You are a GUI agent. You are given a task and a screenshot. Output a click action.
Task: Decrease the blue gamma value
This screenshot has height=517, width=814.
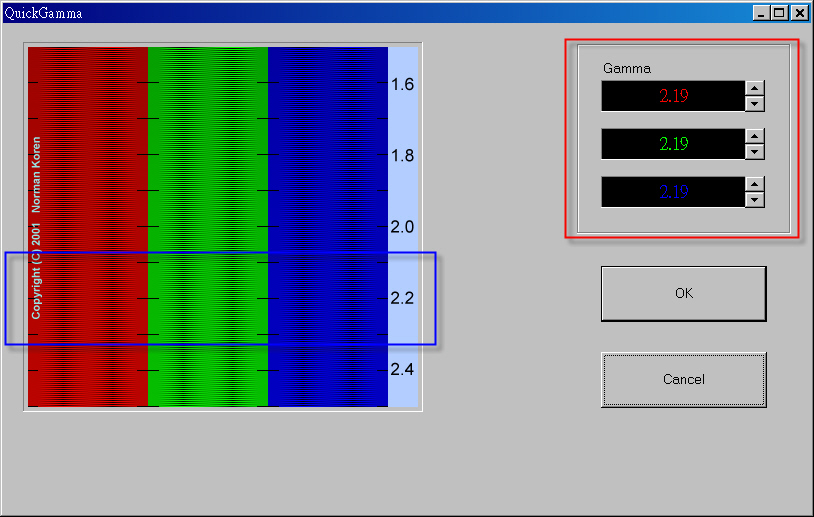pos(754,200)
